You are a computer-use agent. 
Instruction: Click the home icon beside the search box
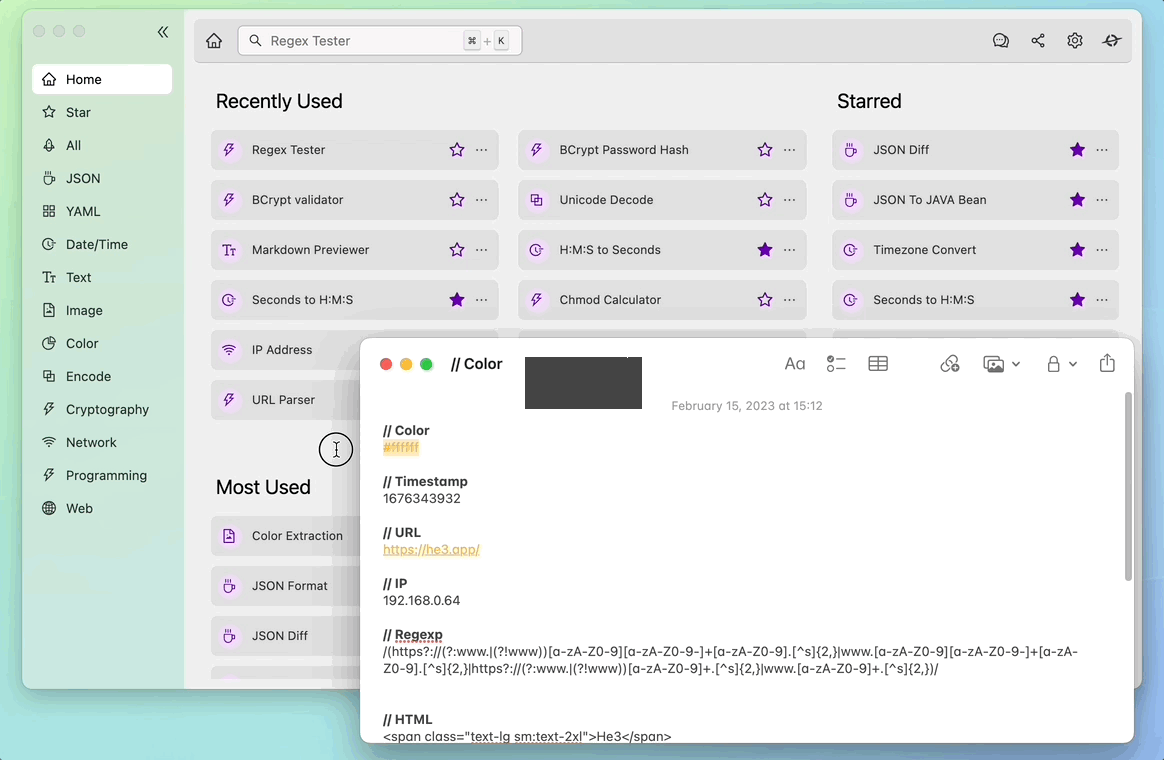[214, 41]
